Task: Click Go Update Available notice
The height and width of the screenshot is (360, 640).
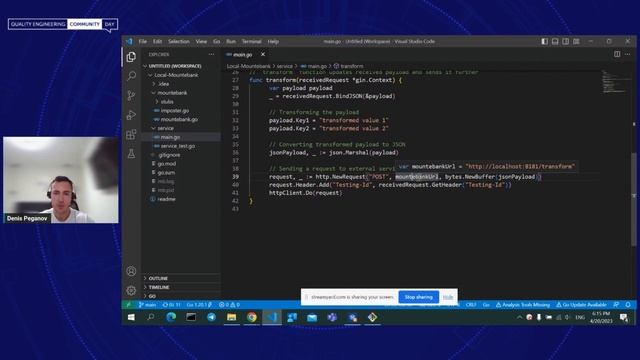Action: [581, 305]
